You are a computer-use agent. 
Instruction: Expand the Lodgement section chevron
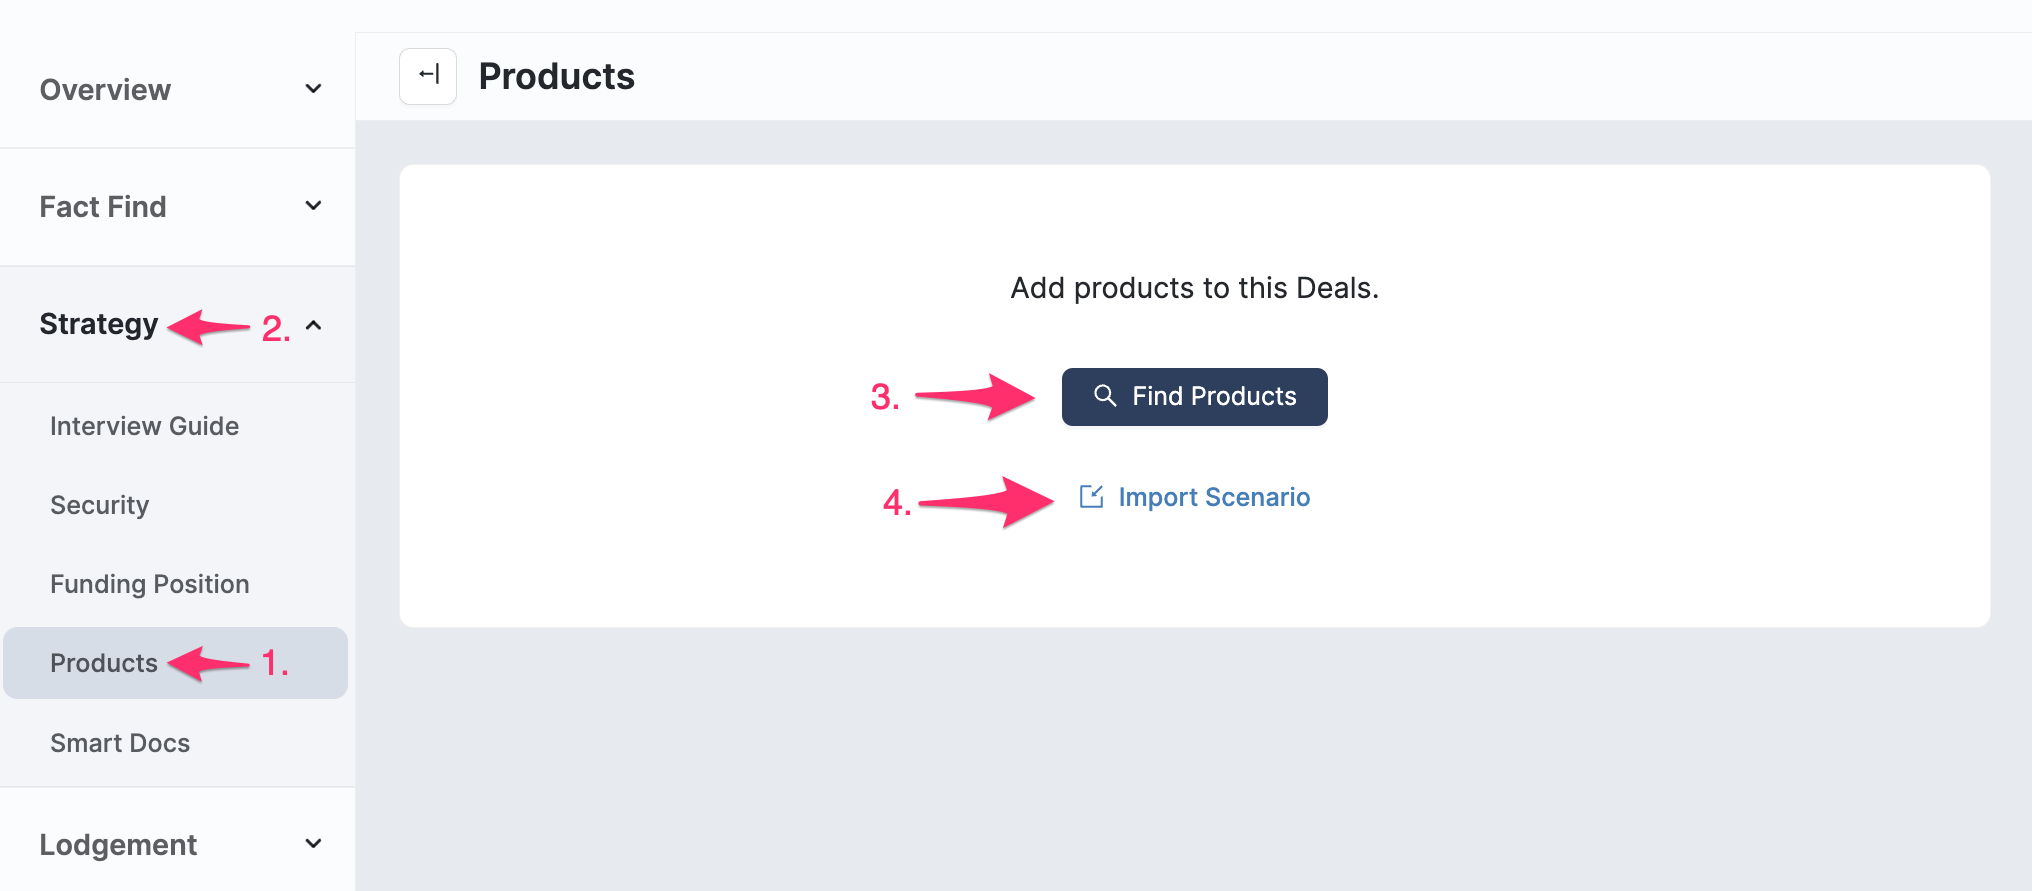point(313,844)
